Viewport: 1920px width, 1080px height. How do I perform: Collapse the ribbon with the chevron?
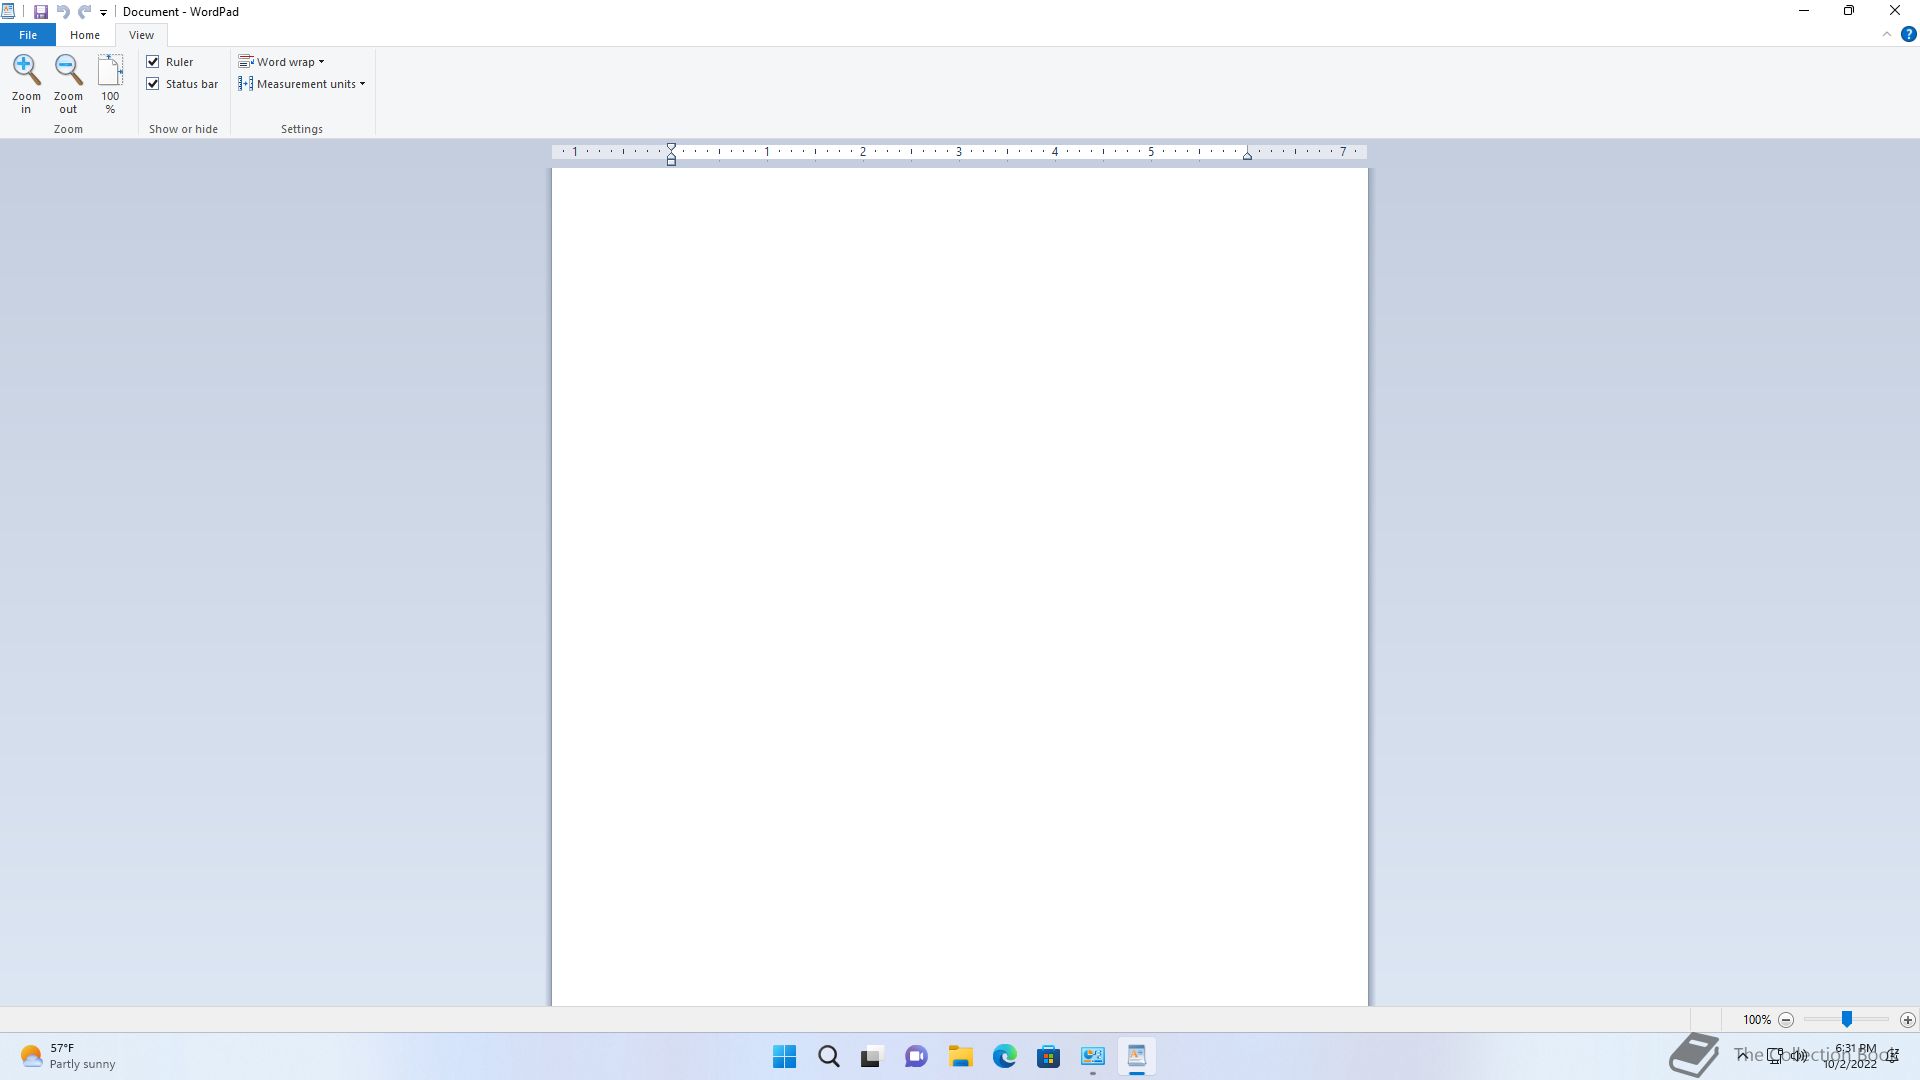1887,34
